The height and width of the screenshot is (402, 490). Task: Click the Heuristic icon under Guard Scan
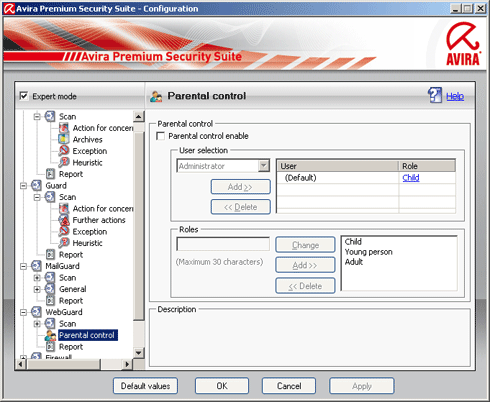tap(64, 243)
